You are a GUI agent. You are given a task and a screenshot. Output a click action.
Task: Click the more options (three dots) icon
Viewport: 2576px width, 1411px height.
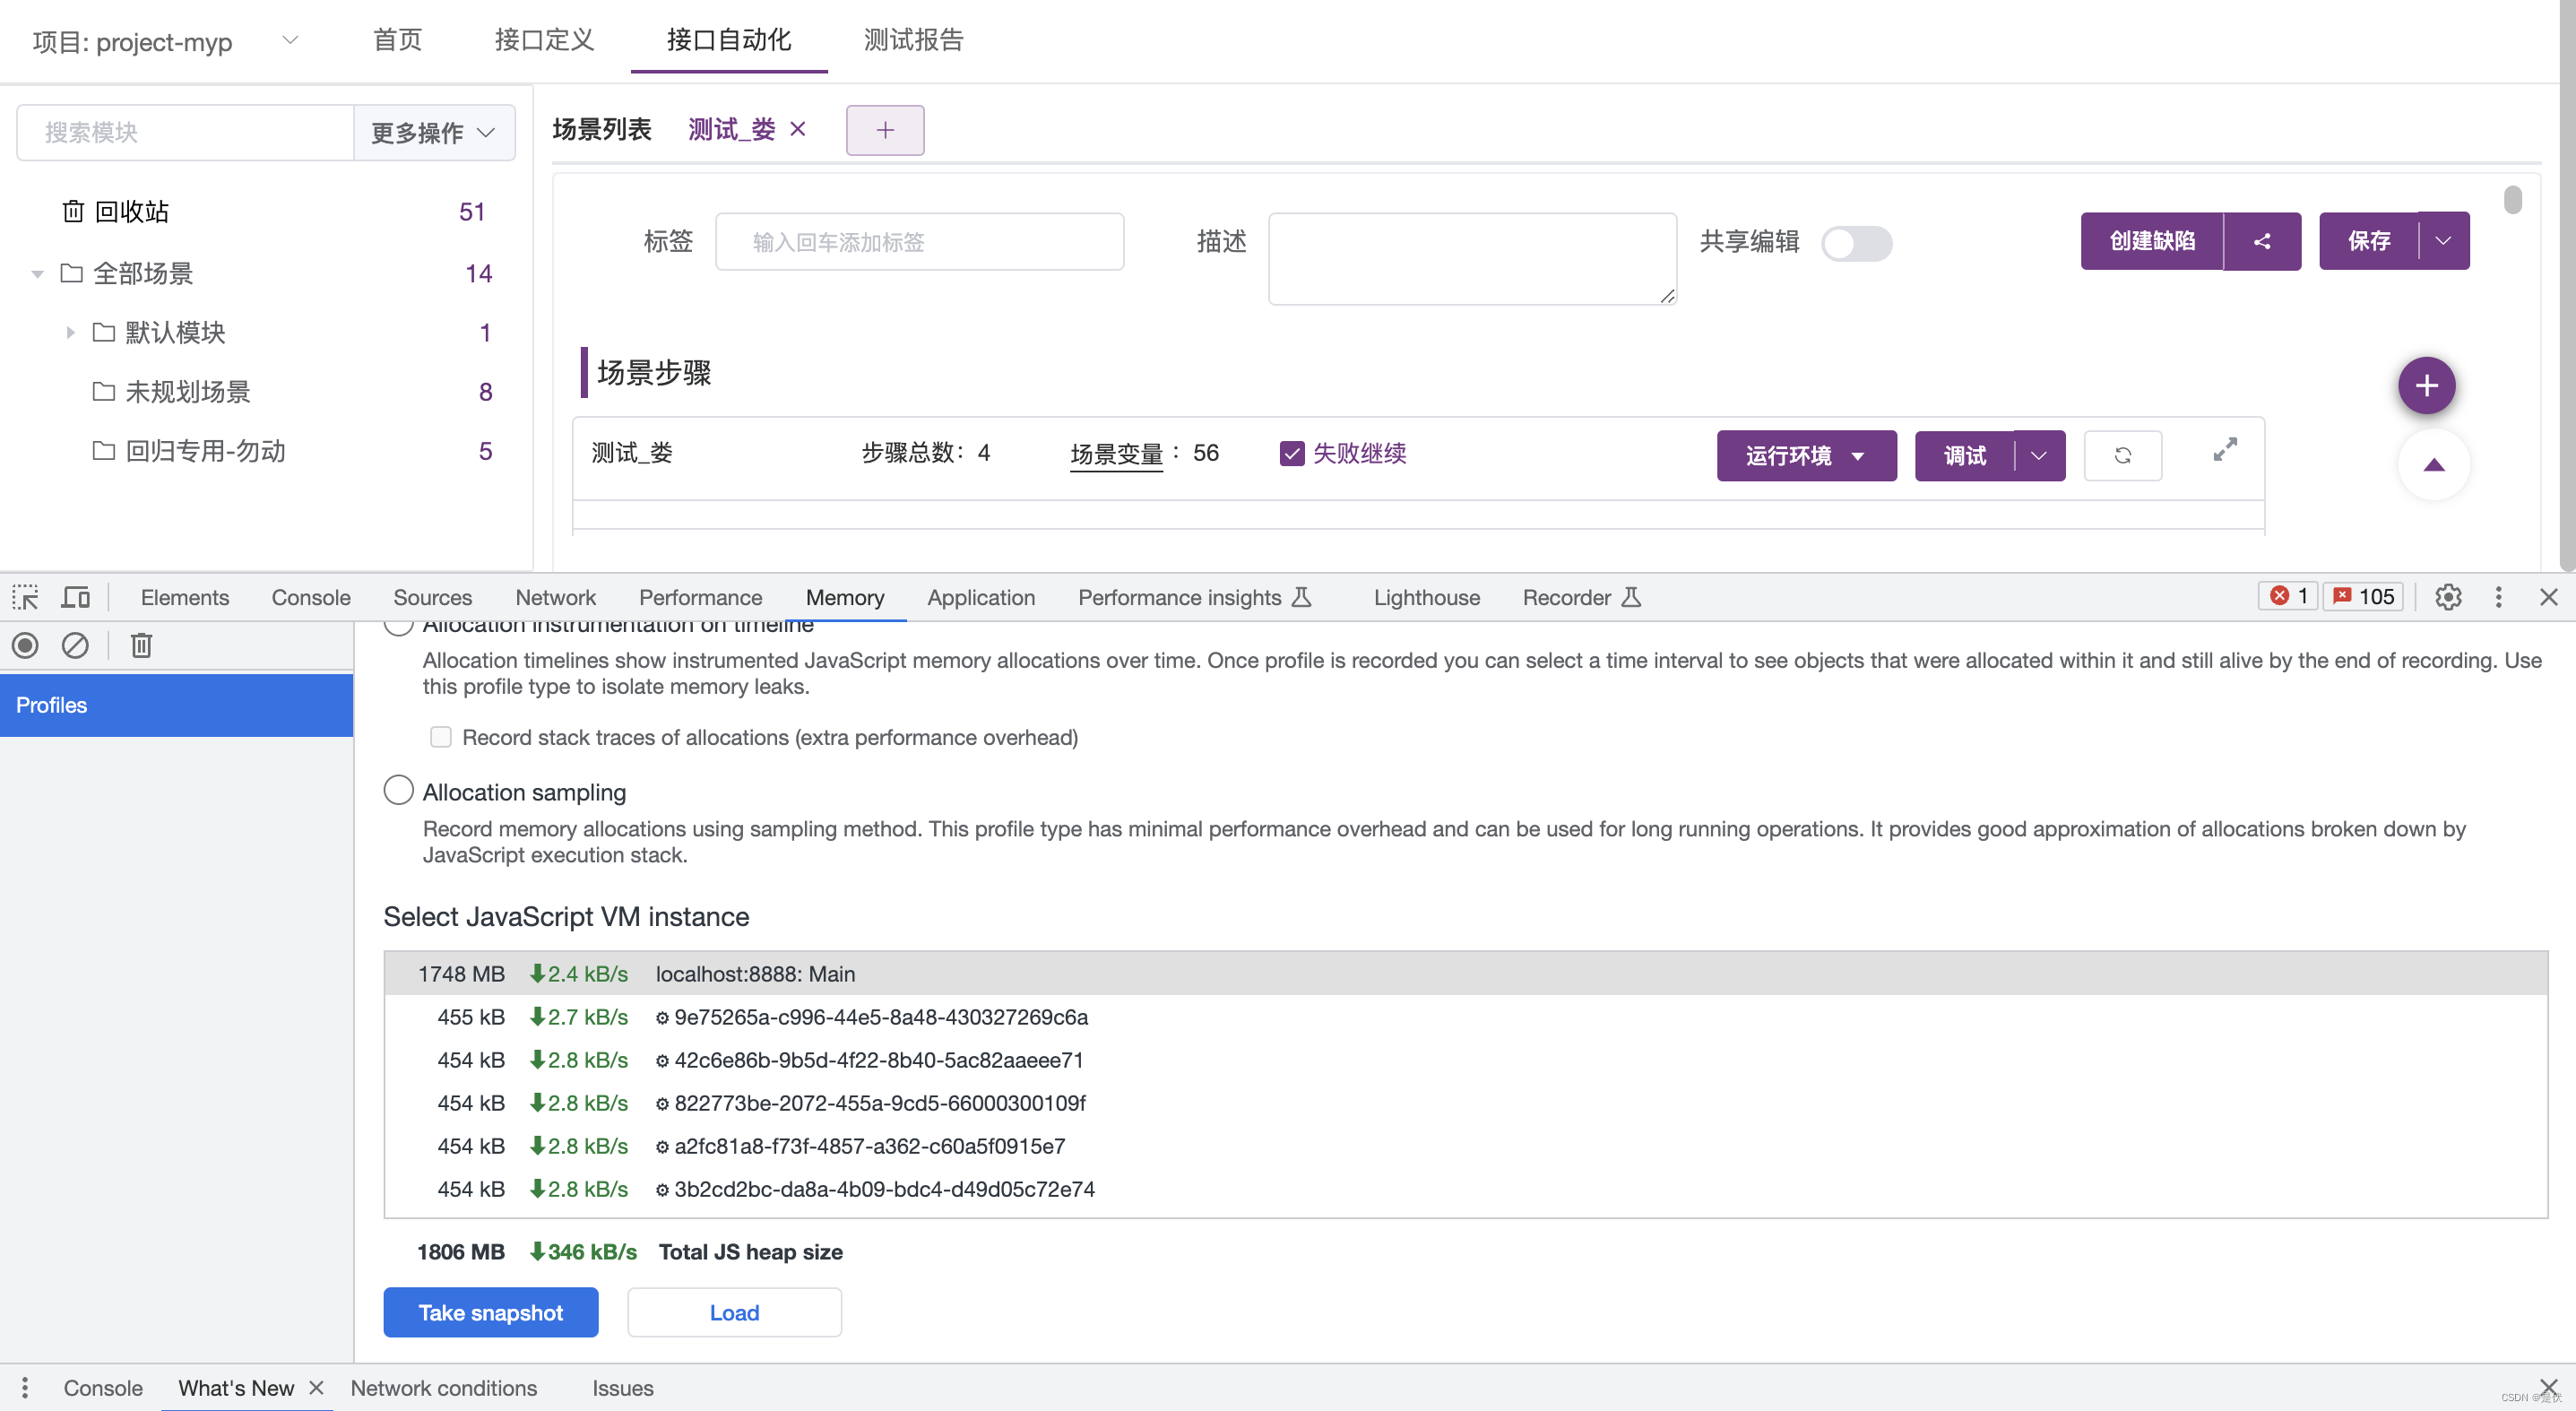[x=2496, y=596]
